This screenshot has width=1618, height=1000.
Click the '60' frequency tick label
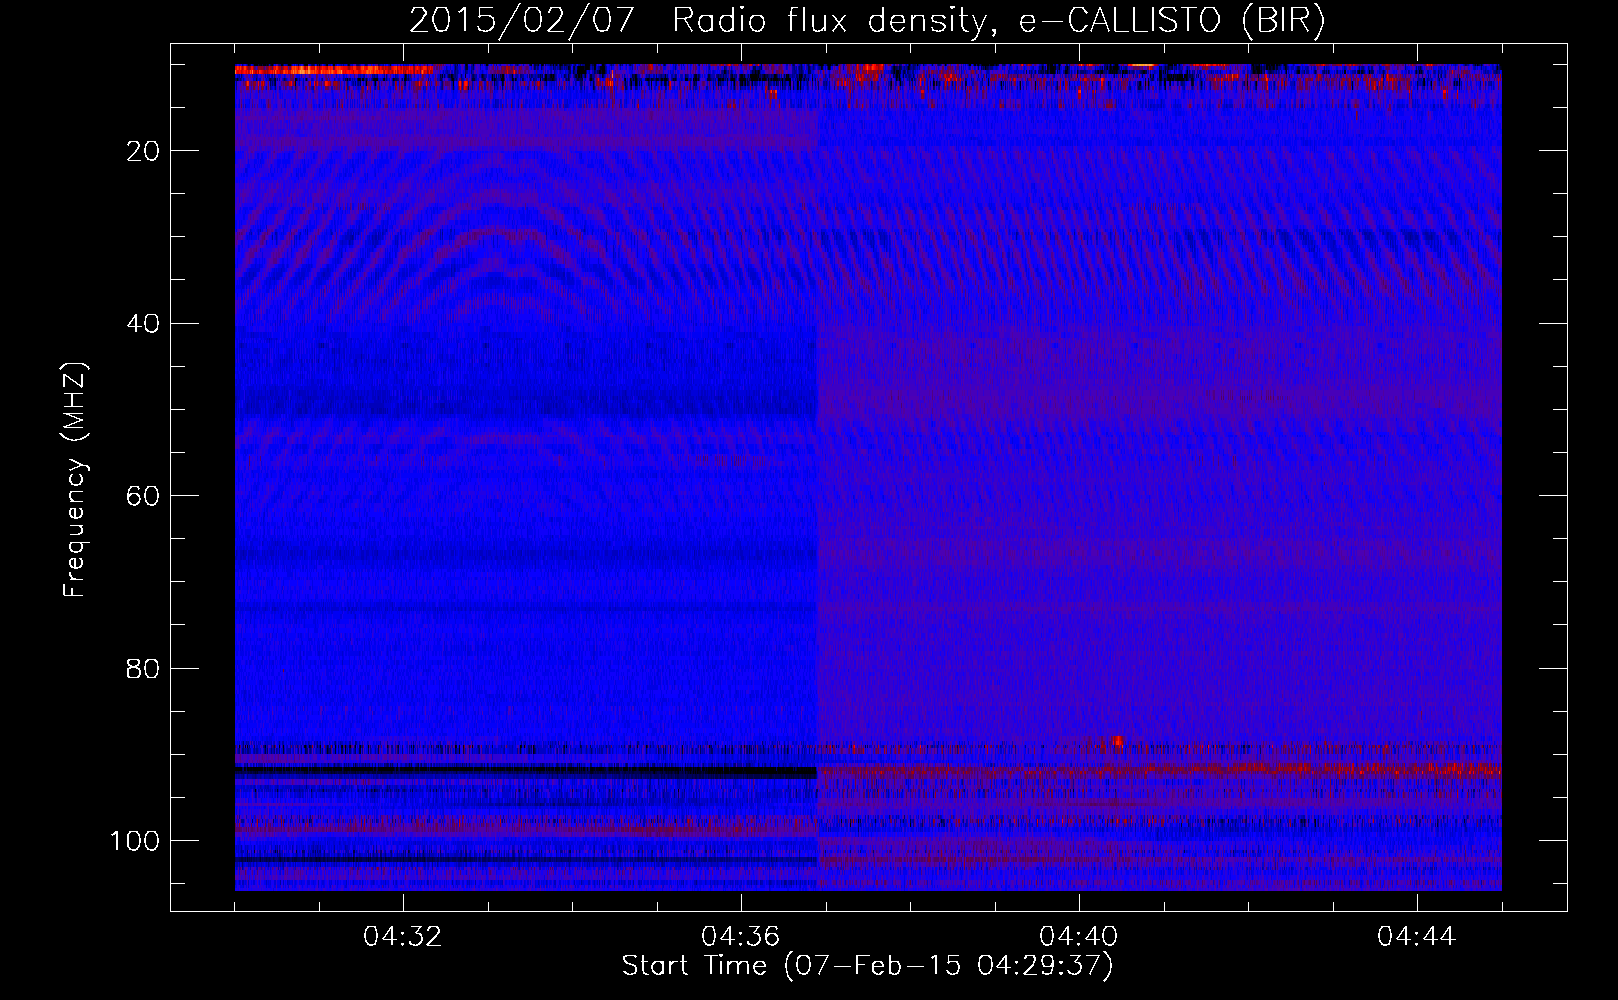point(143,496)
